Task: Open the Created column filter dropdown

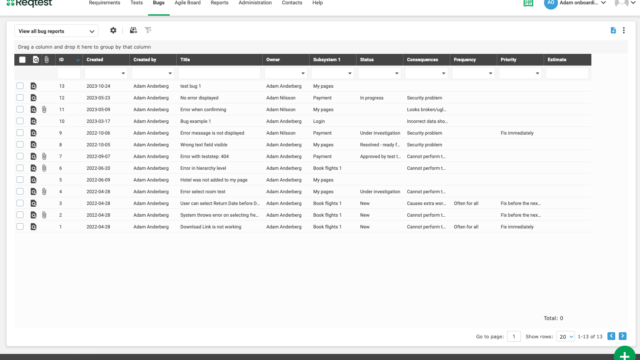Action: (123, 73)
